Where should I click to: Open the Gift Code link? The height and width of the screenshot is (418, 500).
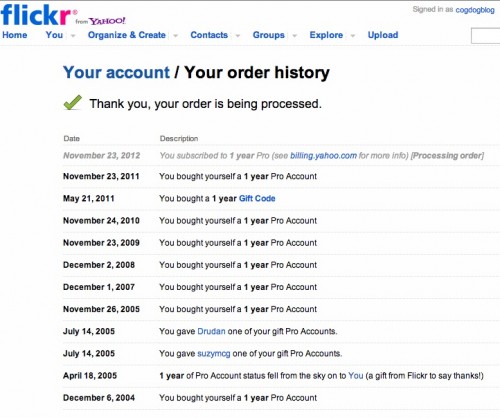257,198
